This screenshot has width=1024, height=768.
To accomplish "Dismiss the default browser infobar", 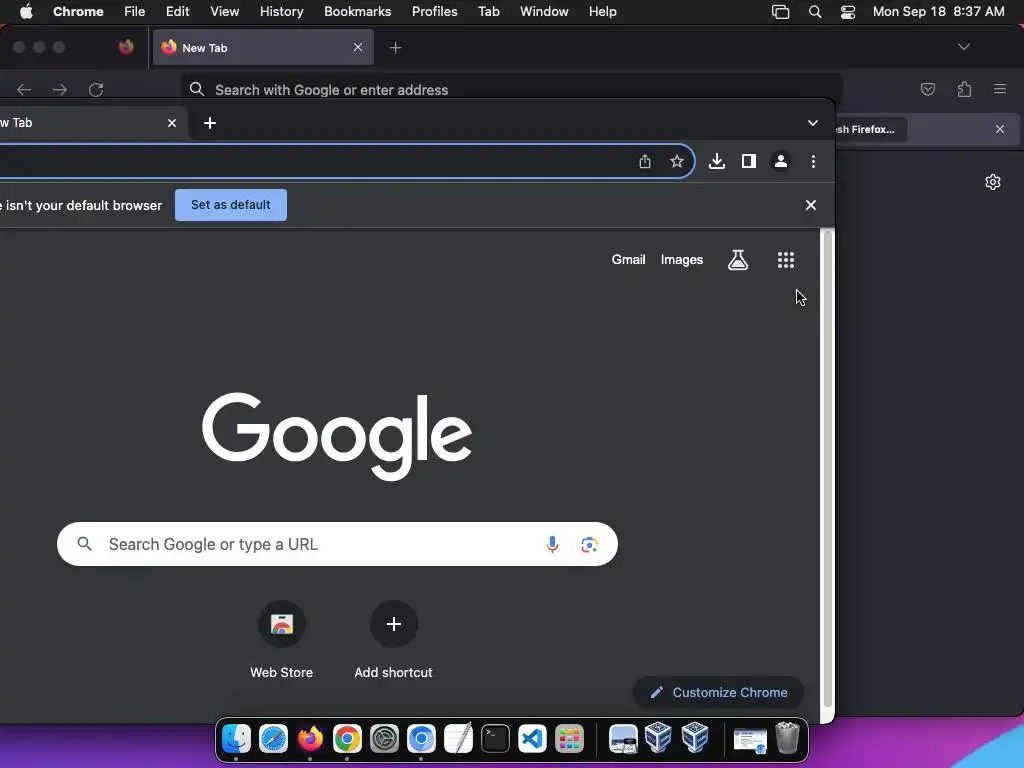I will [810, 205].
